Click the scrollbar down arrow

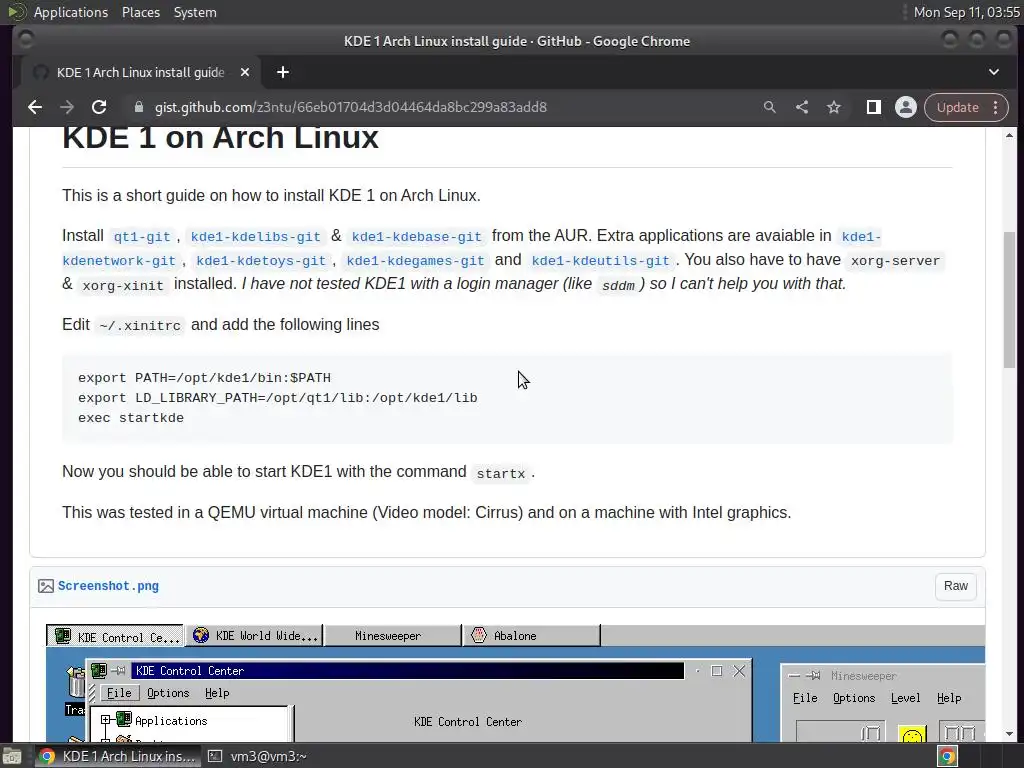1010,734
